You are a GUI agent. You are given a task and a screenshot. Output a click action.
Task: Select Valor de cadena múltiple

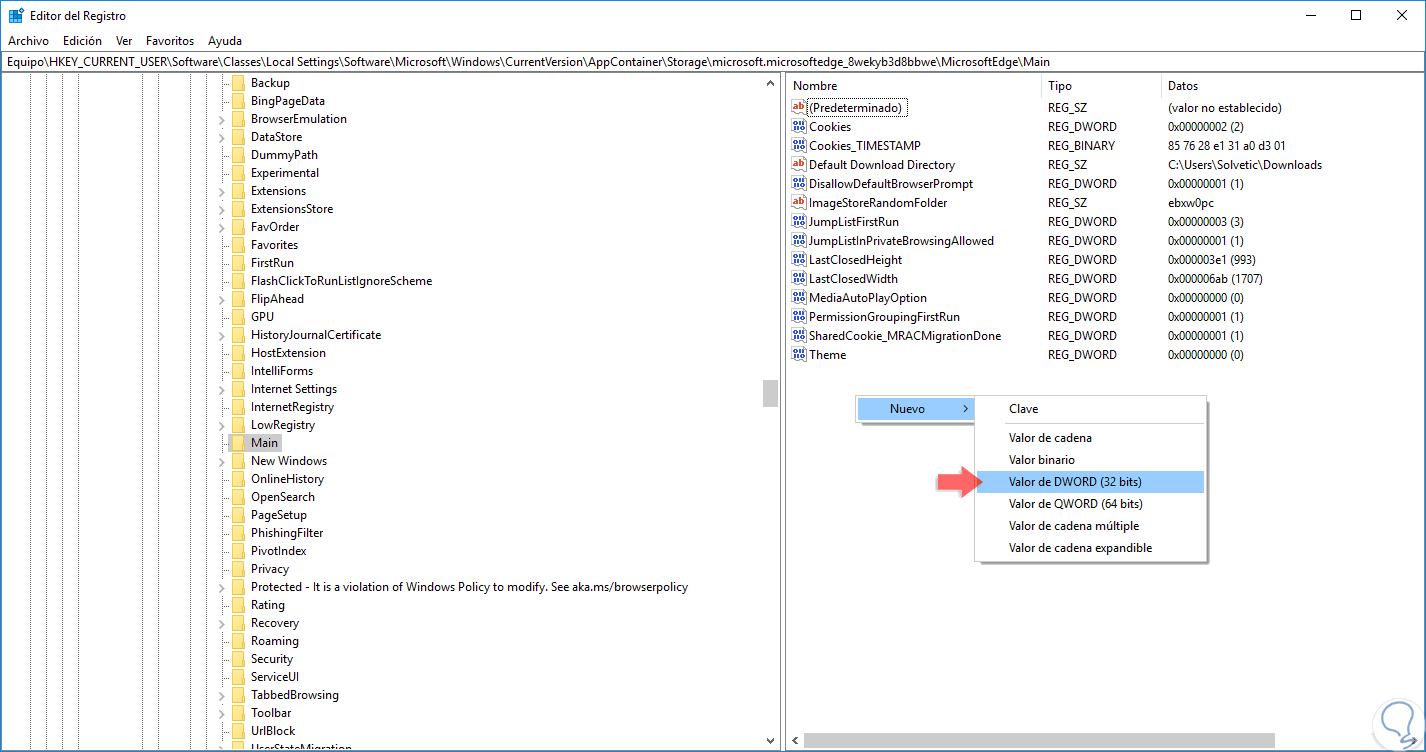coord(1091,526)
